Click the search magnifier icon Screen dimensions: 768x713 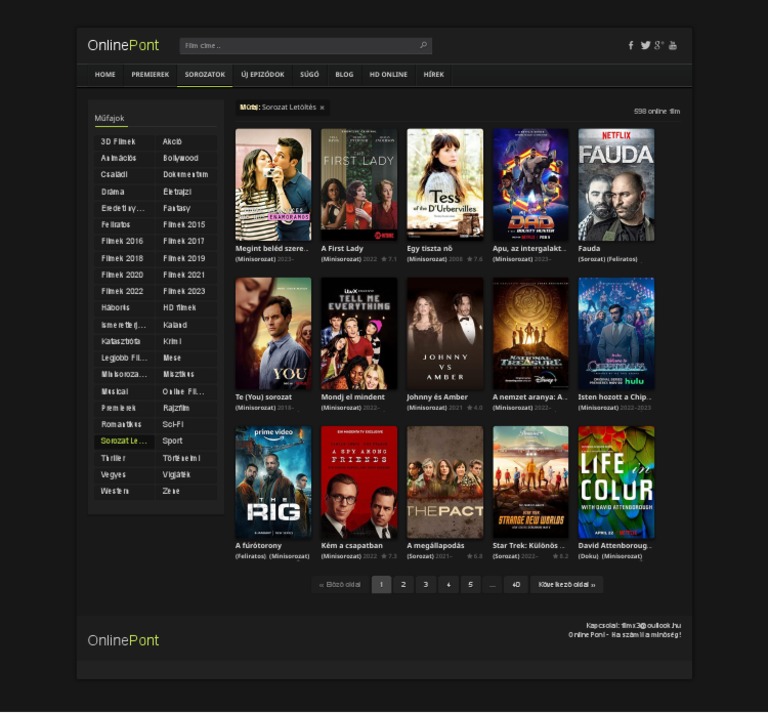(x=424, y=45)
